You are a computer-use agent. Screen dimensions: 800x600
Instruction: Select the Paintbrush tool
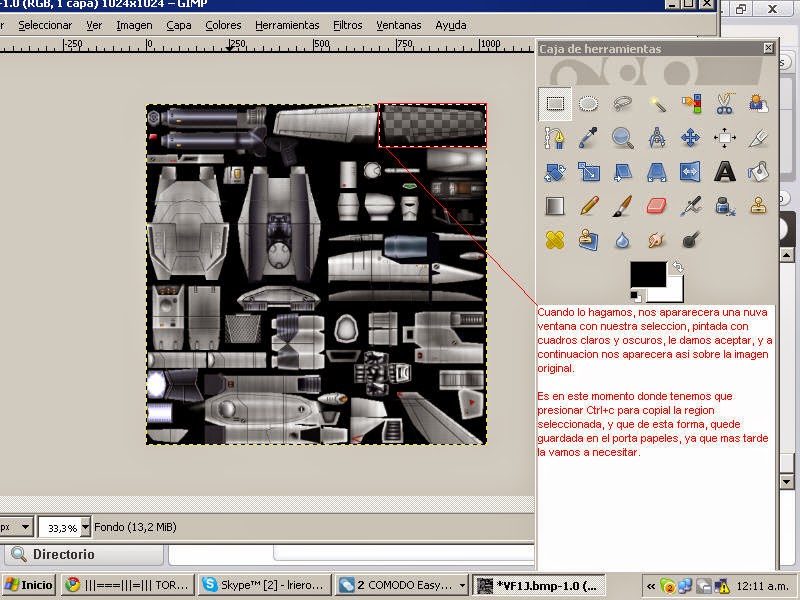(622, 206)
